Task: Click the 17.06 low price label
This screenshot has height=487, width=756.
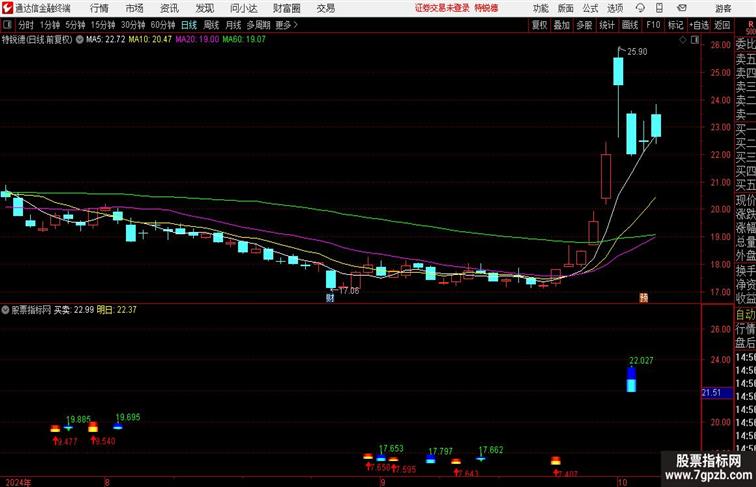Action: click(349, 291)
